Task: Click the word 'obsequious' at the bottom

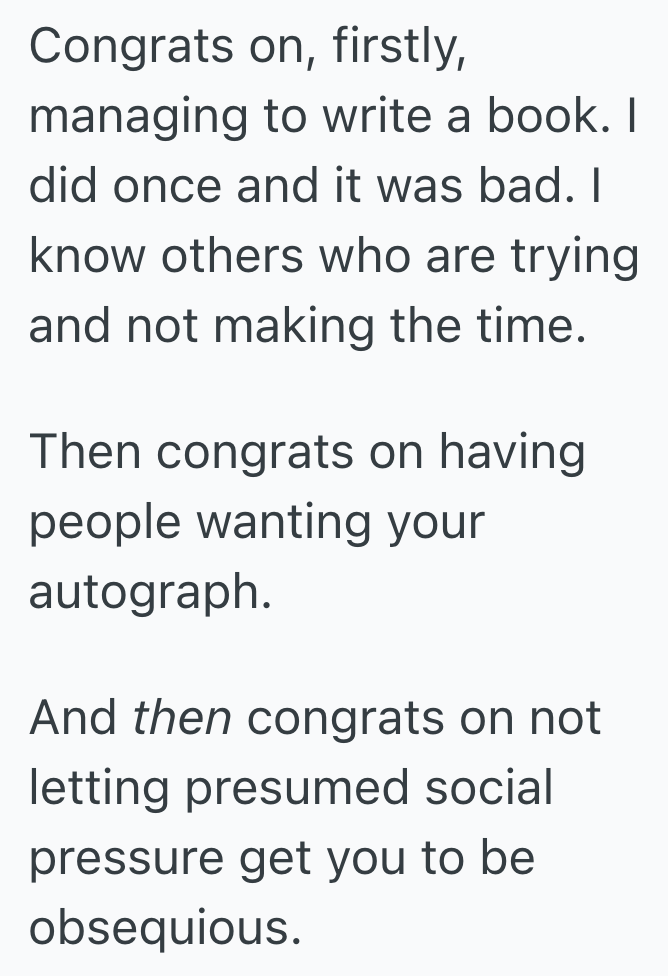Action: click(x=164, y=928)
